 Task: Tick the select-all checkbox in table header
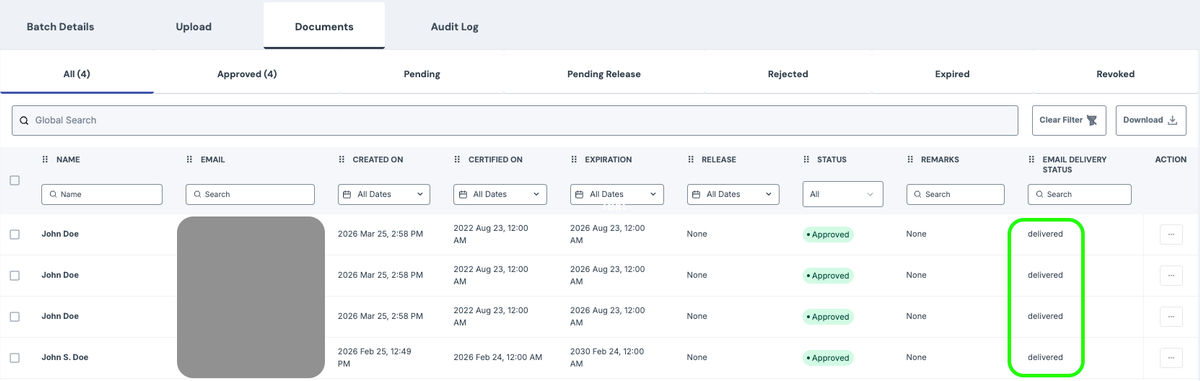[x=14, y=180]
